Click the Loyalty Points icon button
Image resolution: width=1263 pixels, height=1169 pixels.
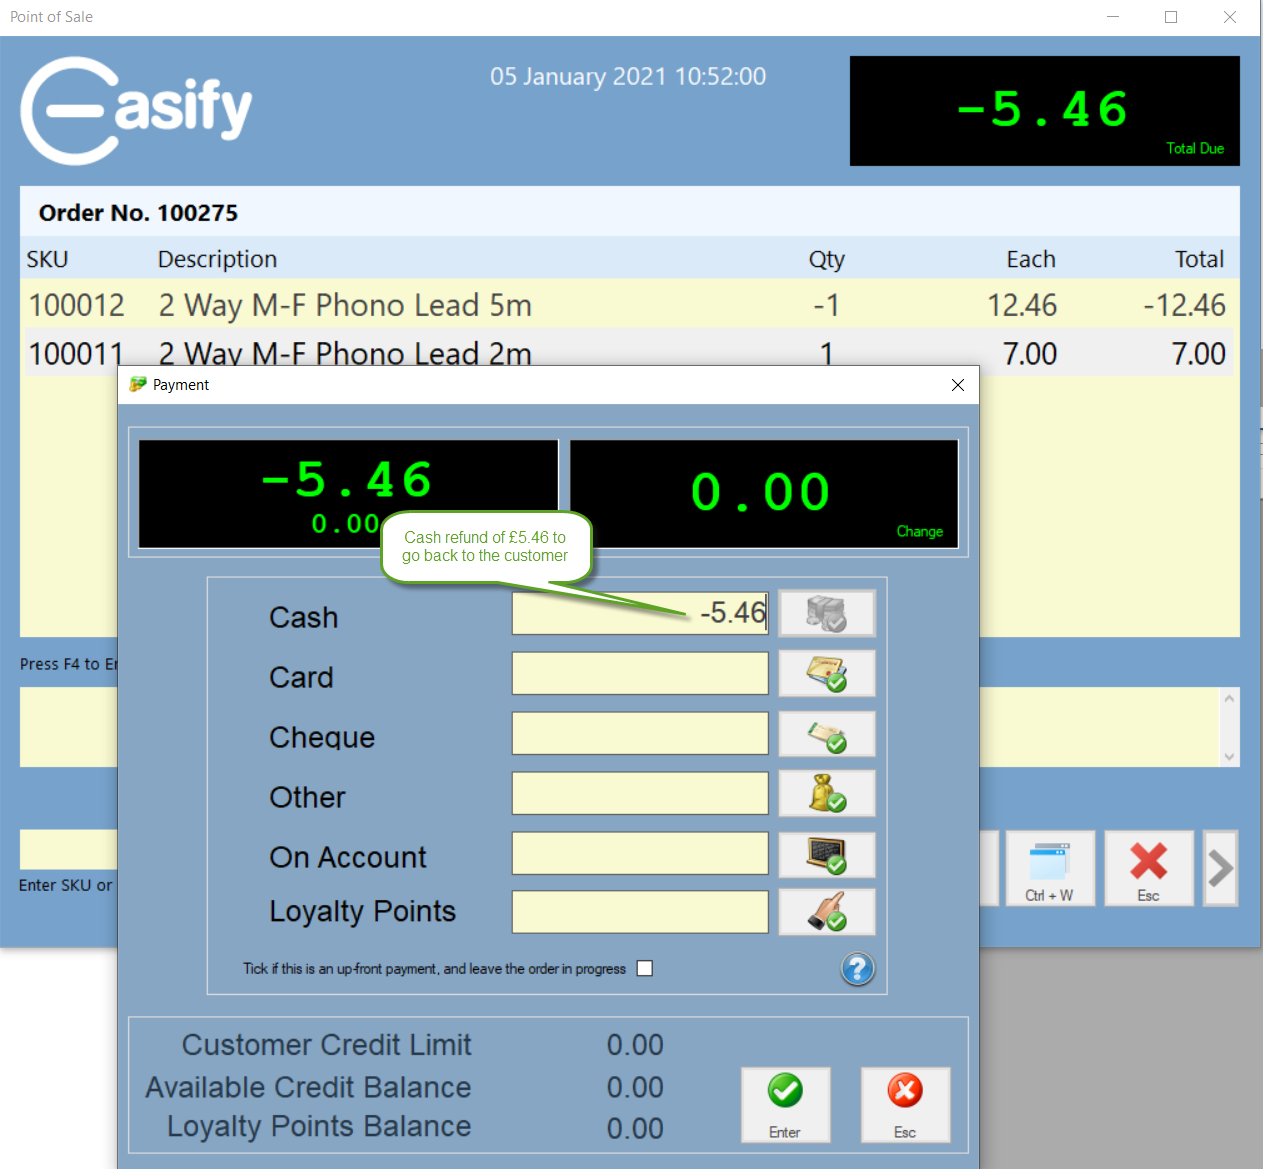click(826, 912)
